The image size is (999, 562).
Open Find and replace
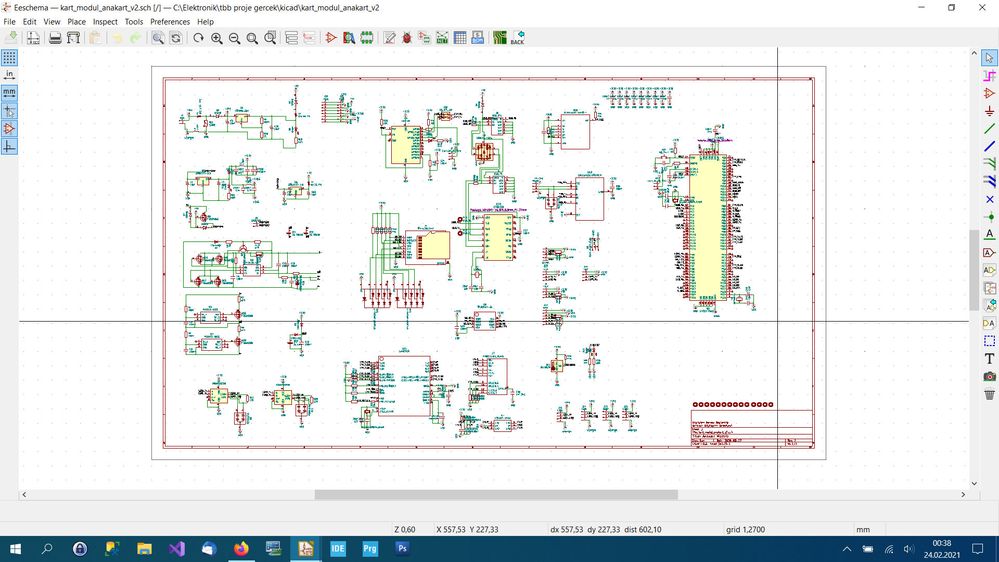176,38
